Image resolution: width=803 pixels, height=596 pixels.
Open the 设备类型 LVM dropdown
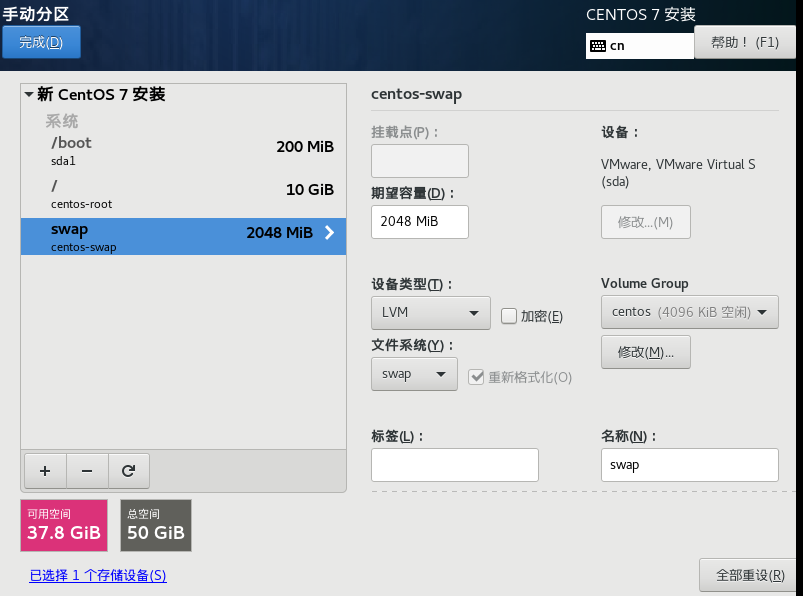coord(431,312)
